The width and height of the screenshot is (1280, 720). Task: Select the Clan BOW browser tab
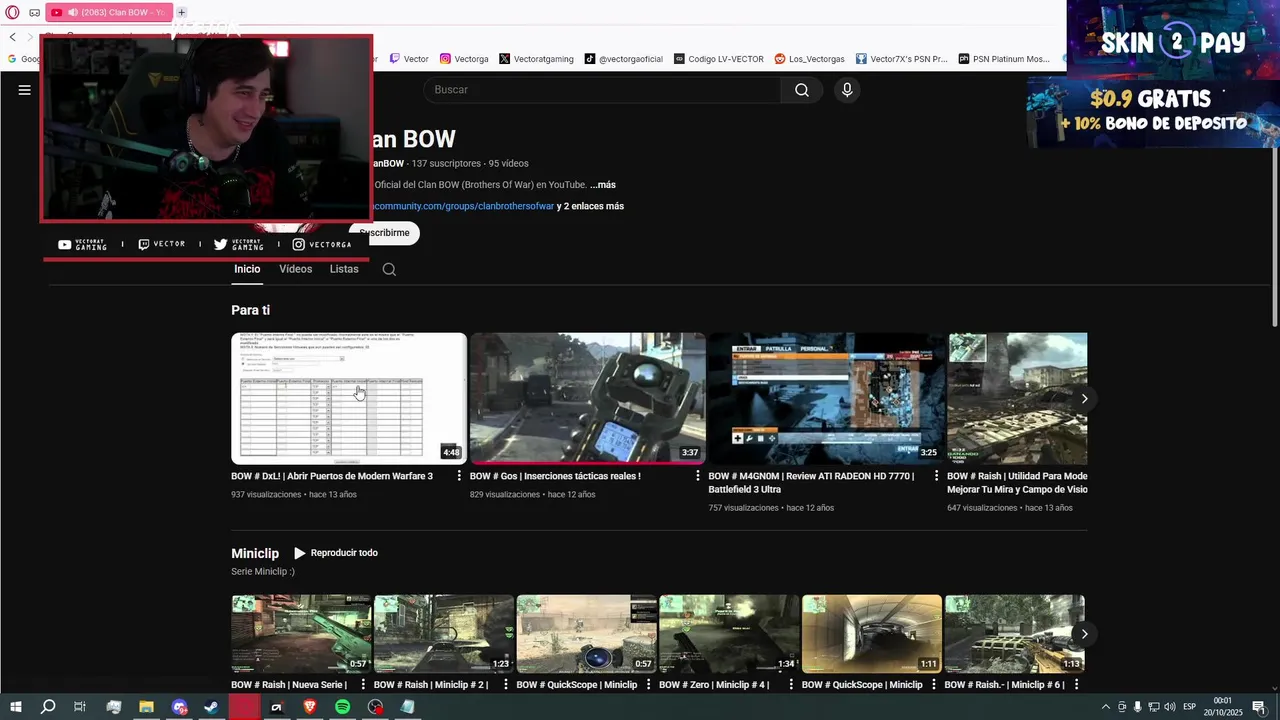coord(108,12)
